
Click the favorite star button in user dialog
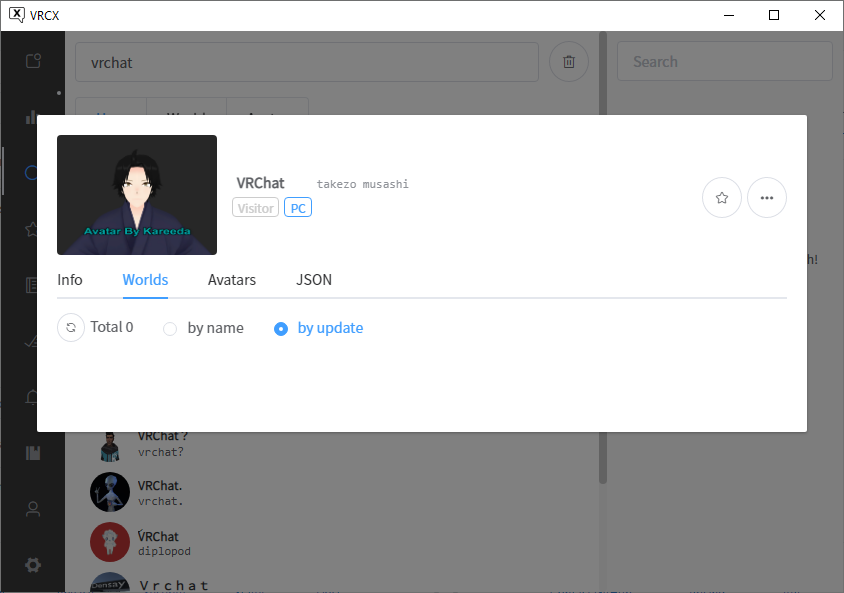point(722,197)
